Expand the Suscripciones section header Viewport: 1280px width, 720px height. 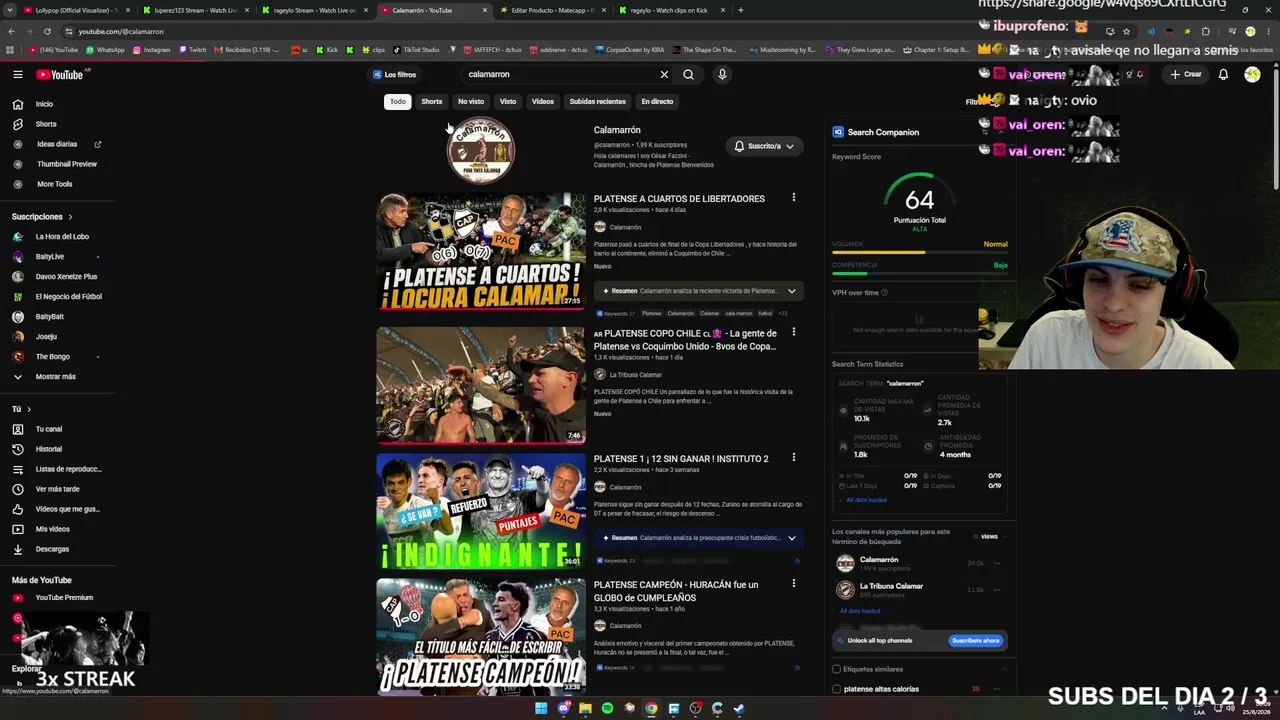(42, 217)
